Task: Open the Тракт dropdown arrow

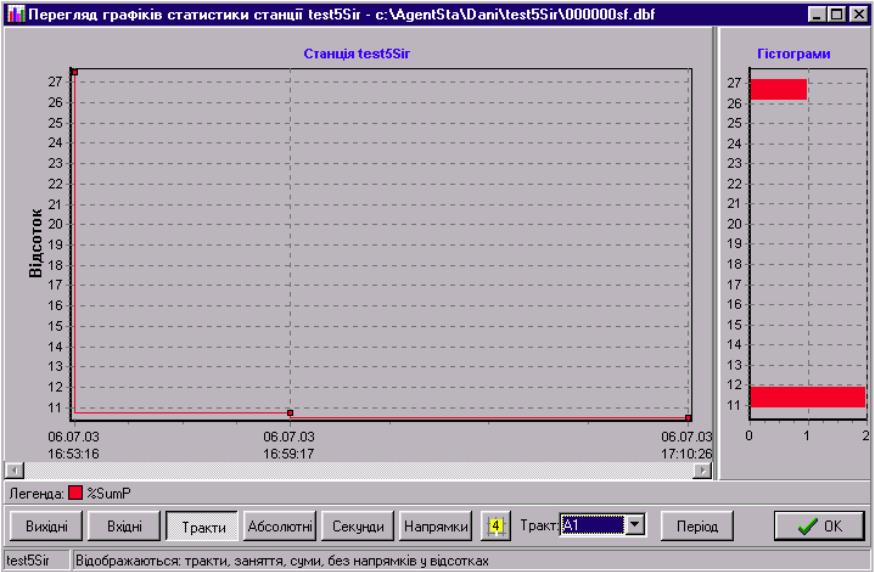Action: click(x=635, y=525)
